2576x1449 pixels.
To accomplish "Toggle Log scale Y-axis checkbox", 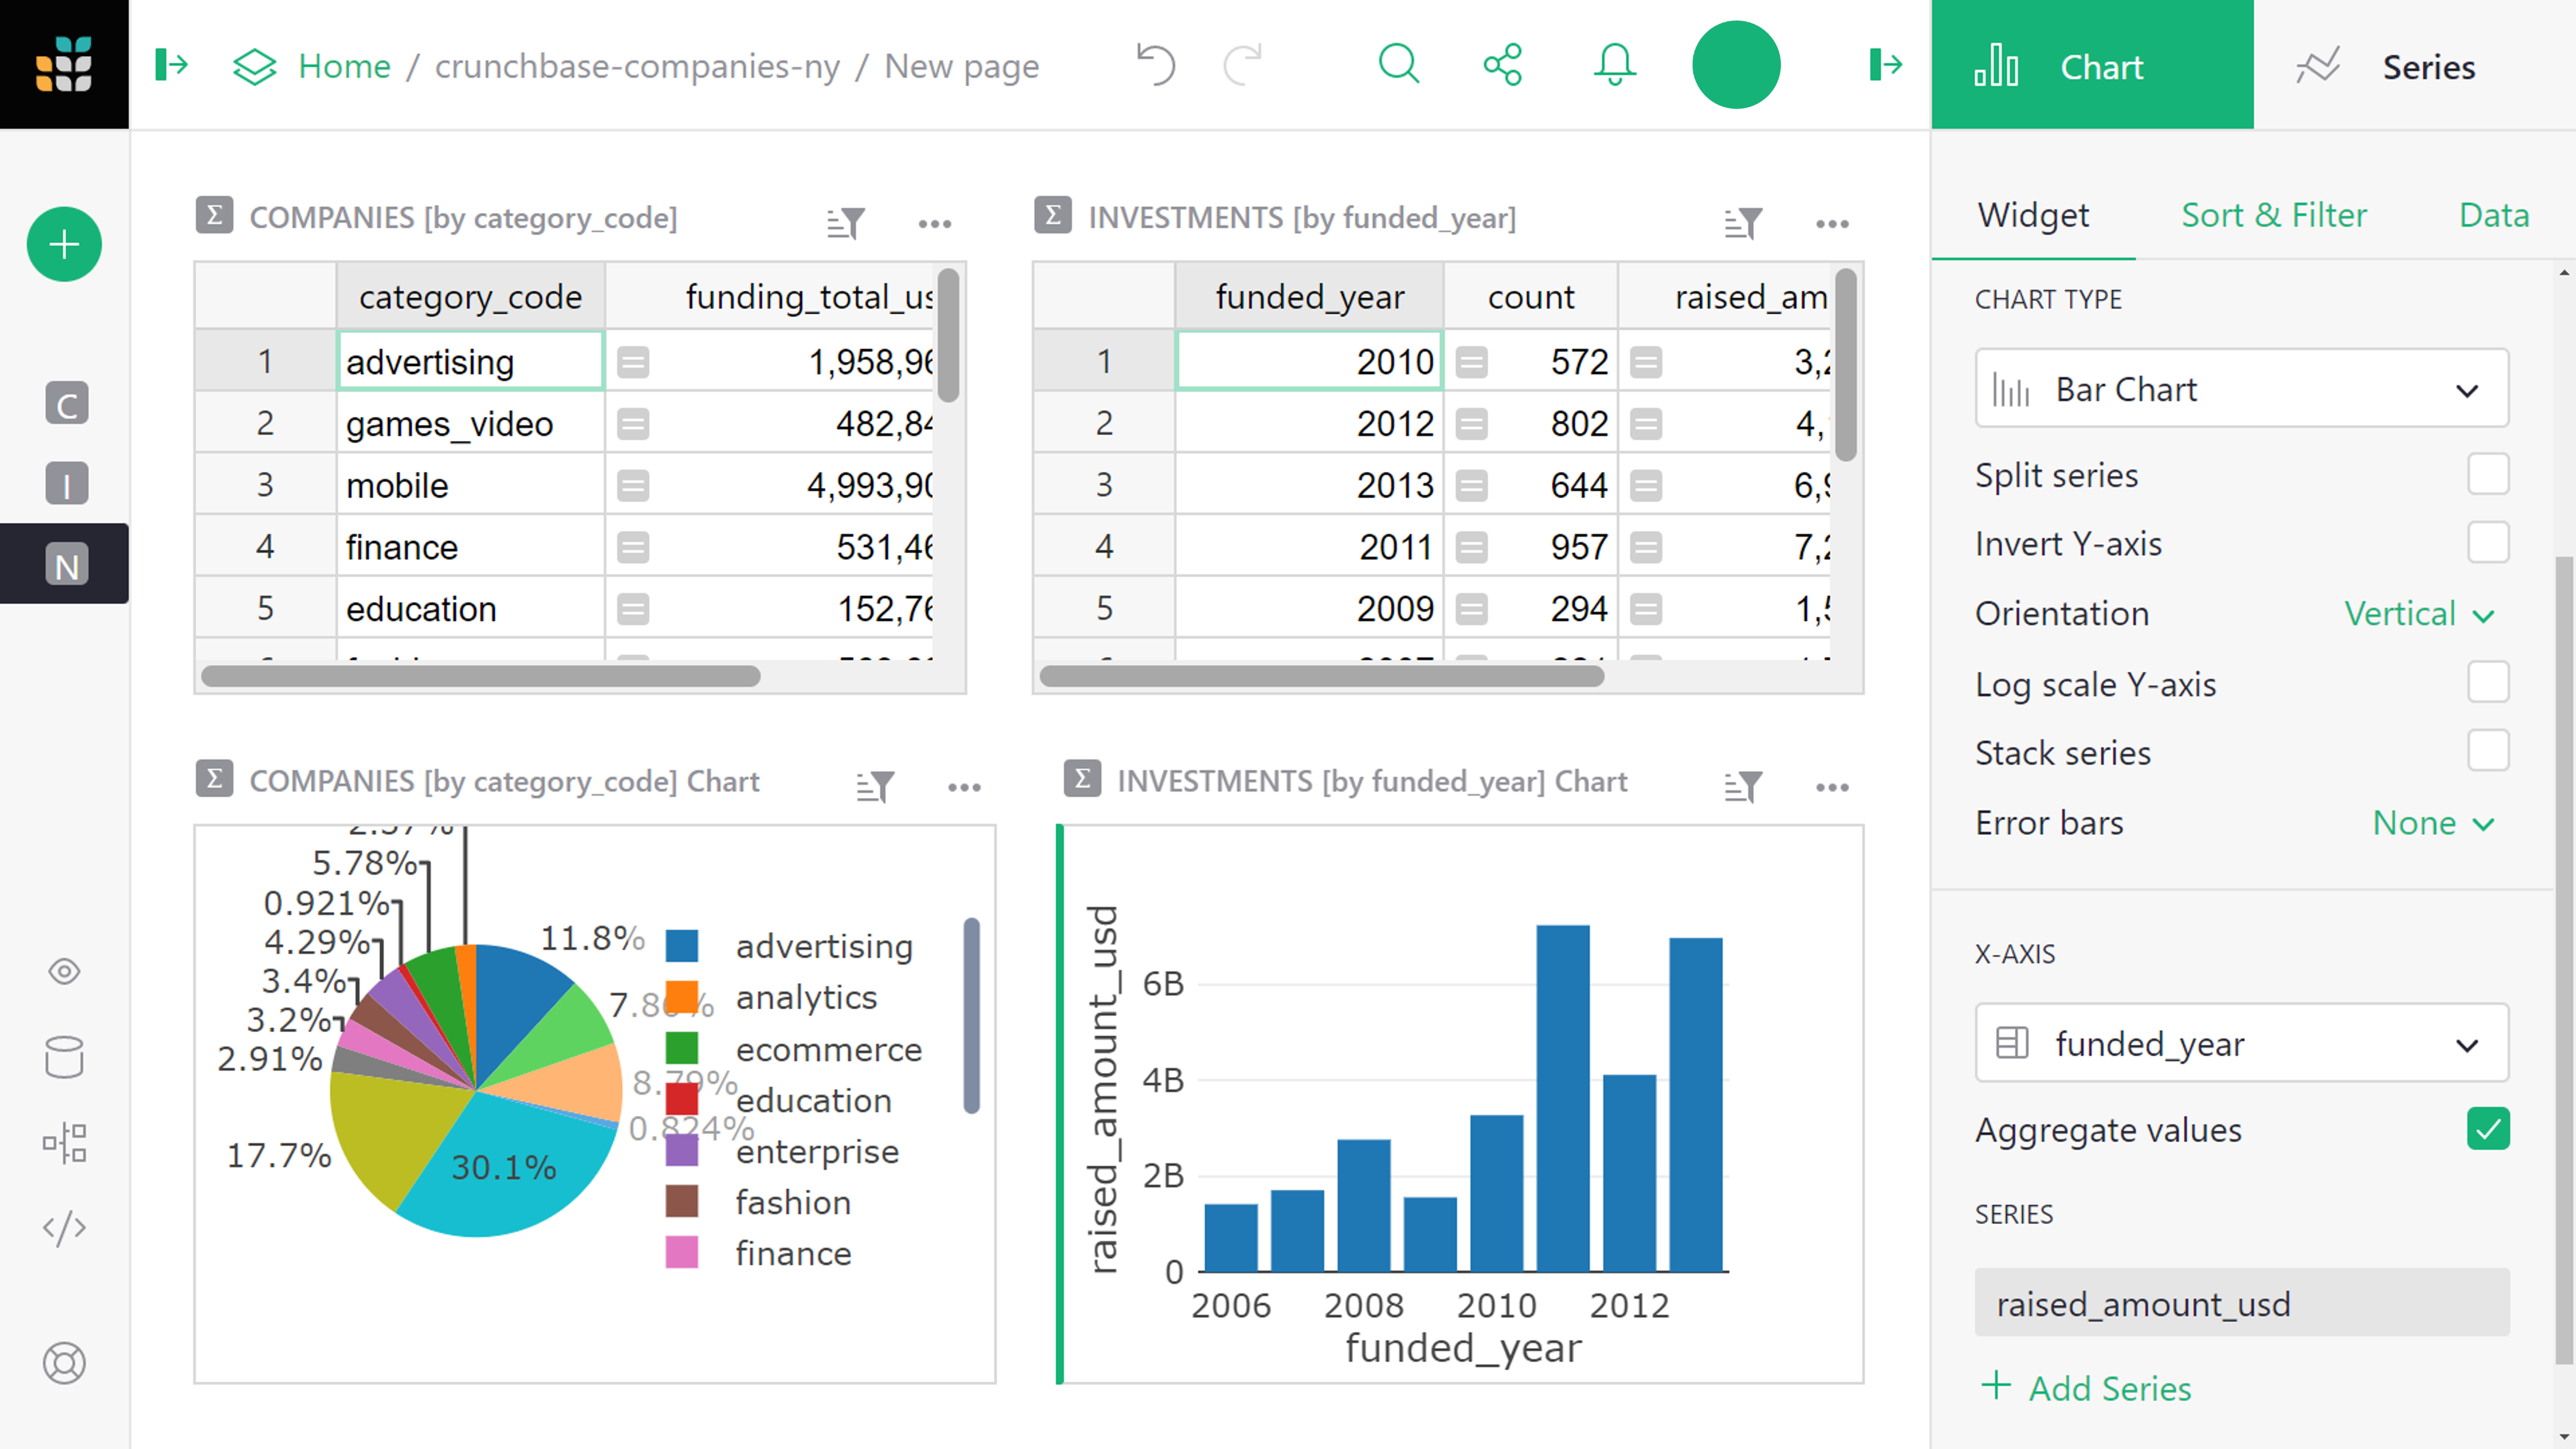I will click(x=2487, y=683).
